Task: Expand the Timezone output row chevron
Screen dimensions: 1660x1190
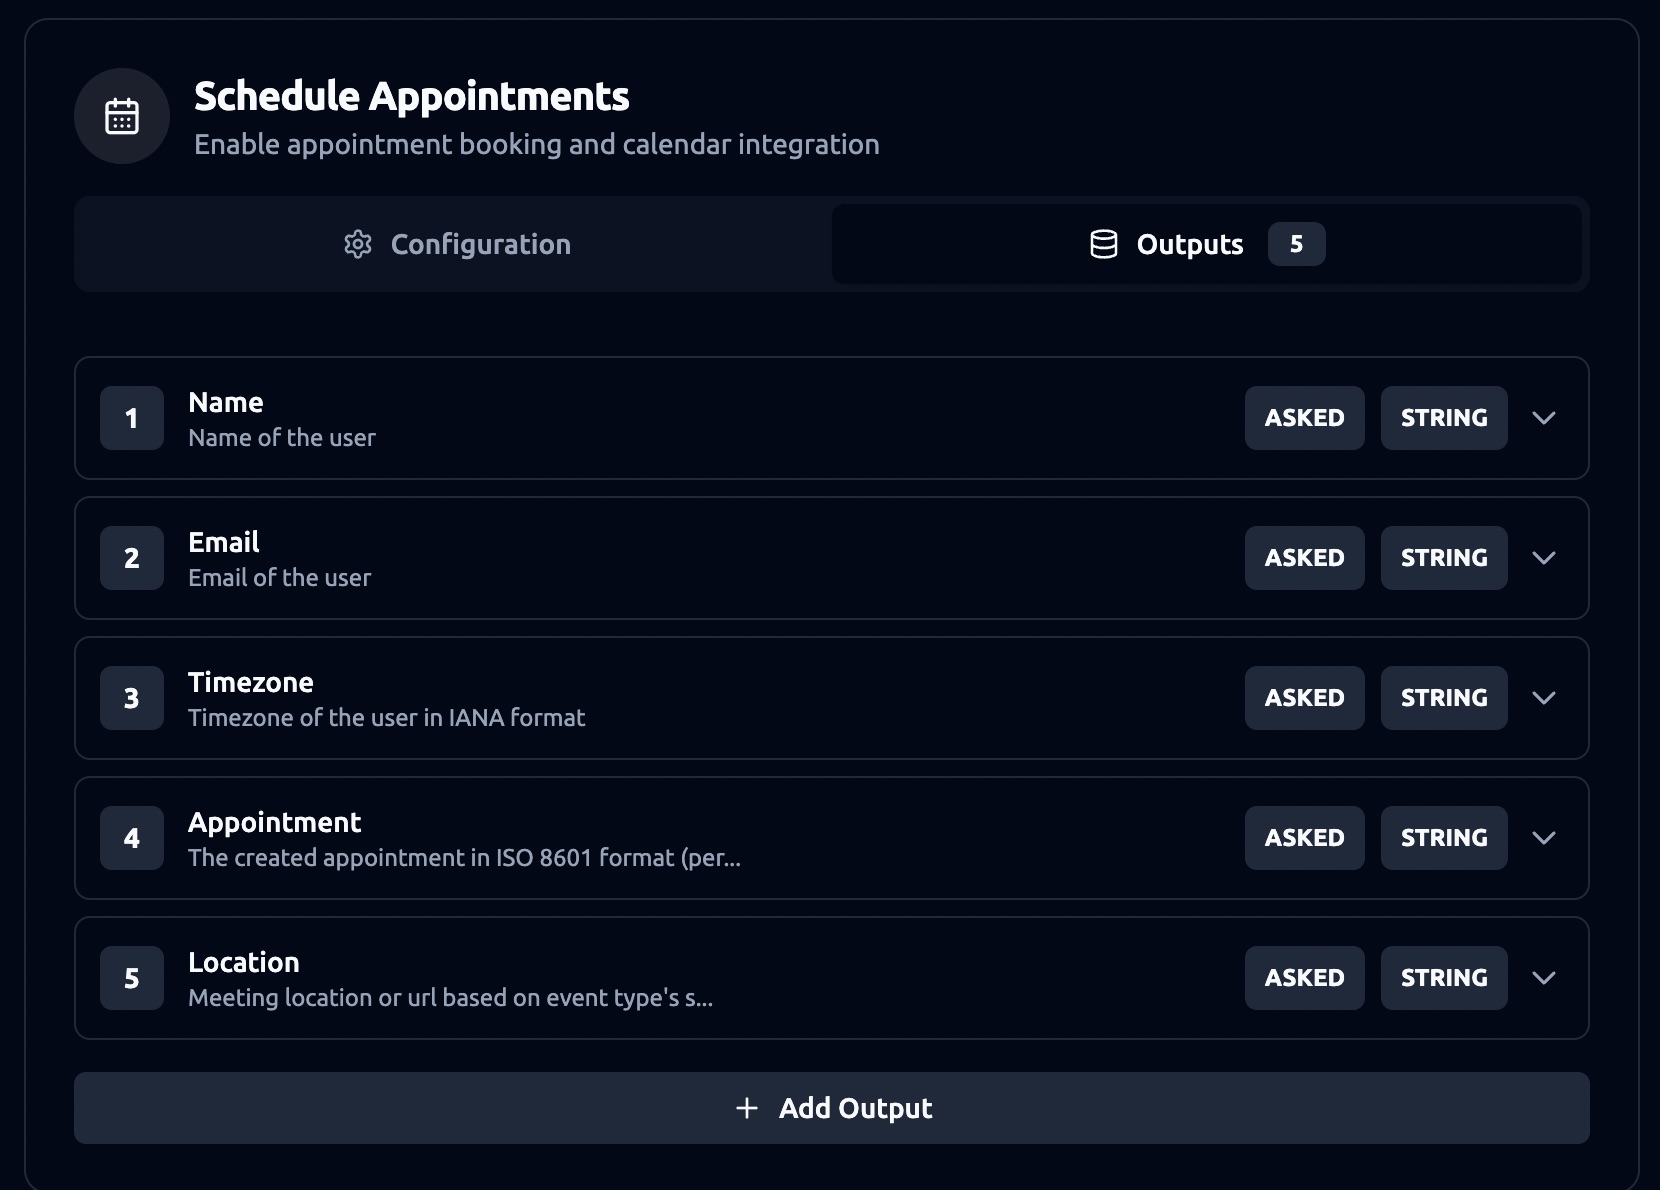Action: pyautogui.click(x=1543, y=698)
